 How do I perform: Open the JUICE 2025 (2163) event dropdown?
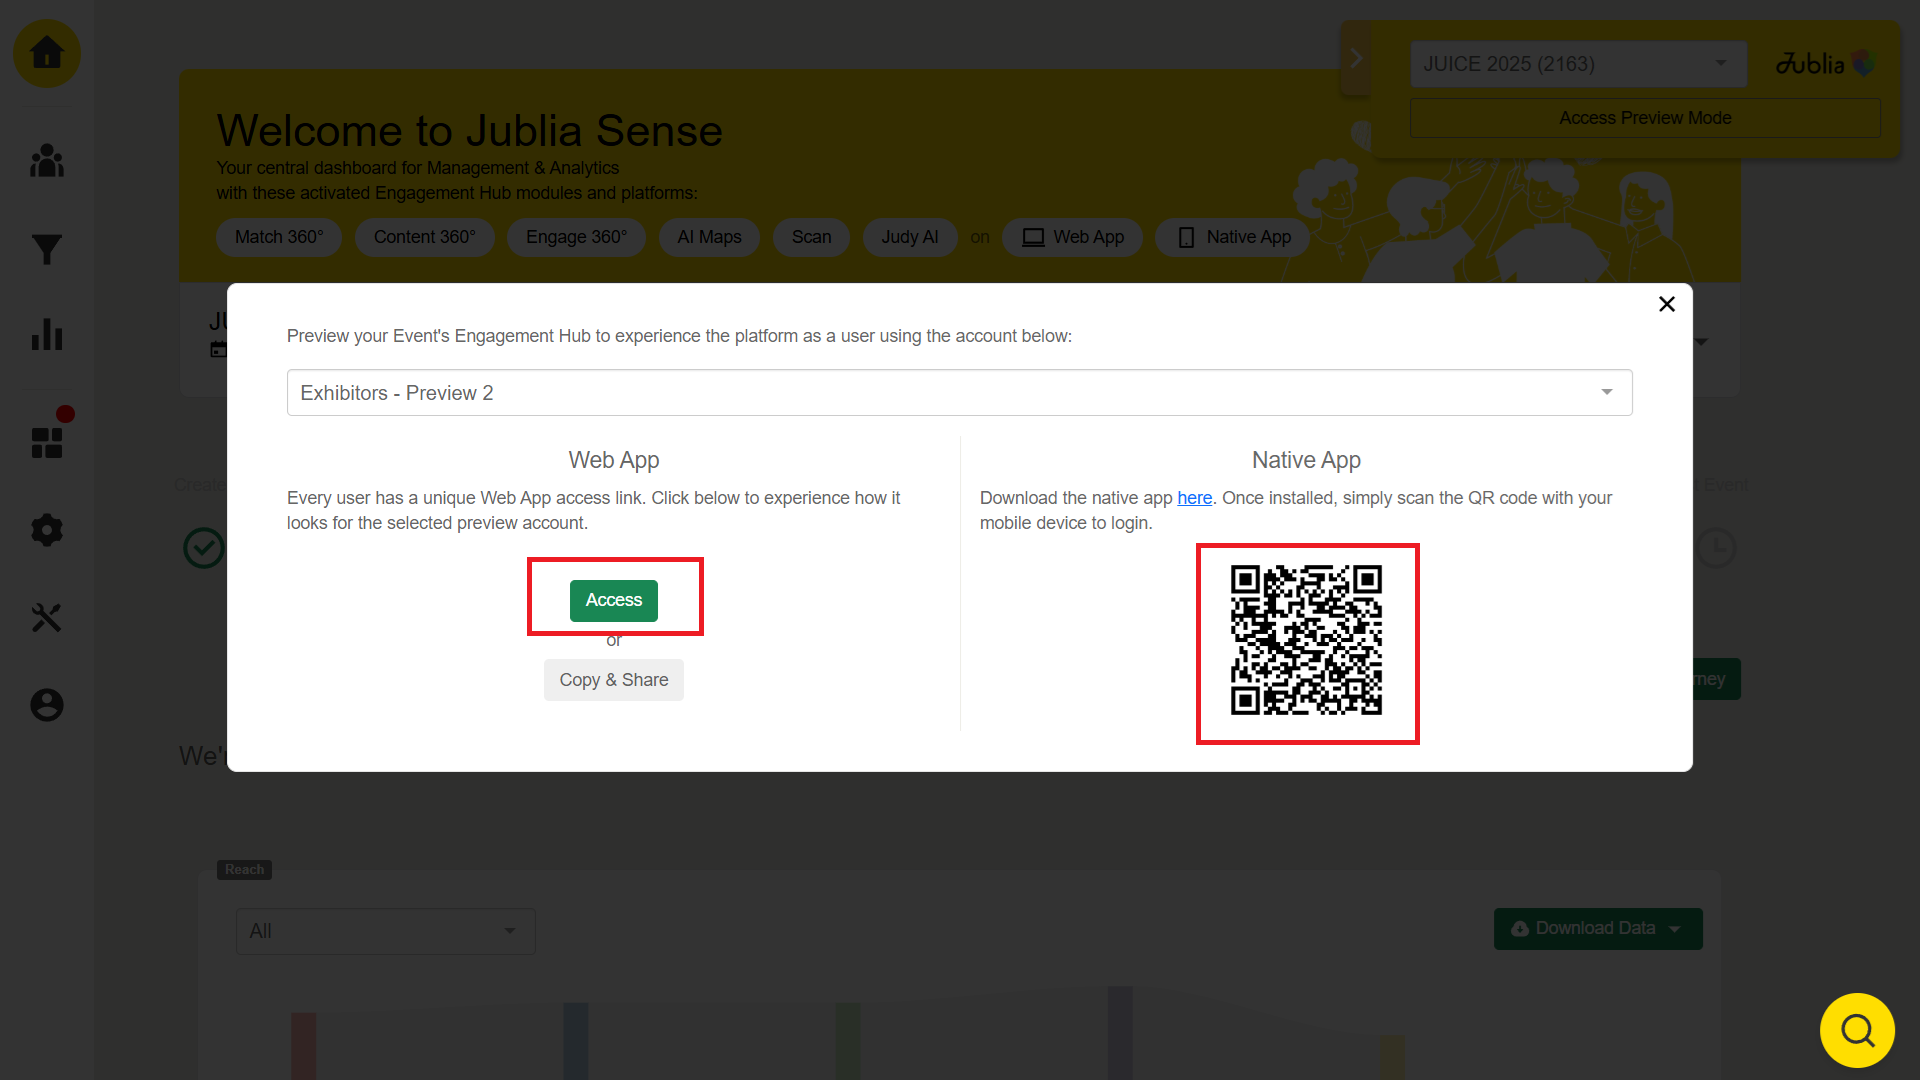[x=1577, y=64]
